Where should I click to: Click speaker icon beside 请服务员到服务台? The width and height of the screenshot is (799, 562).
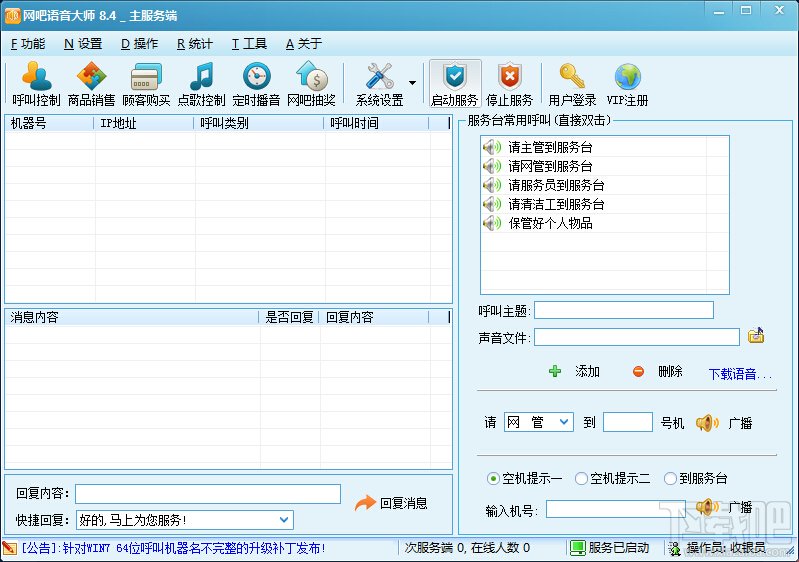tap(492, 185)
